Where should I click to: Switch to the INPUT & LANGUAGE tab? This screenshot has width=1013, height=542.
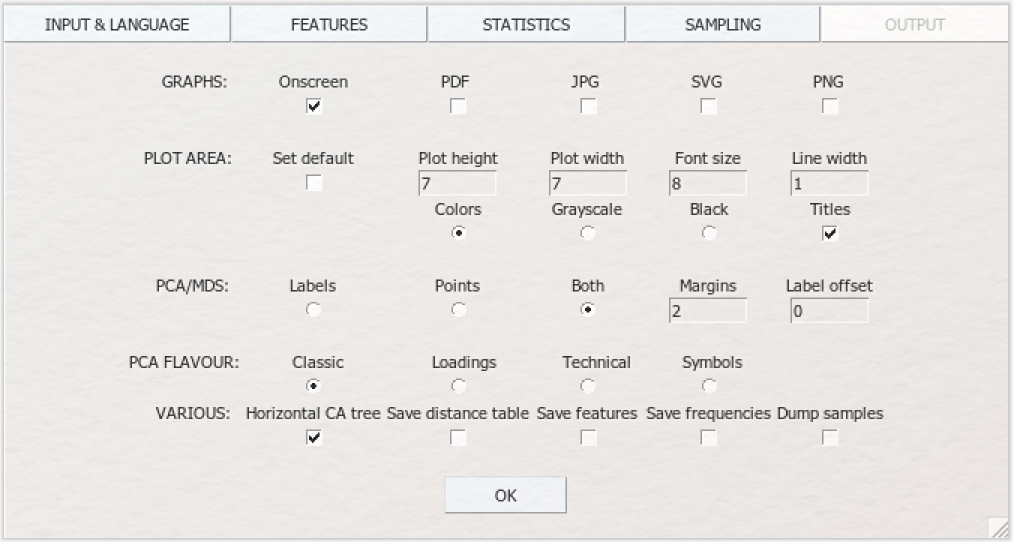tap(117, 25)
